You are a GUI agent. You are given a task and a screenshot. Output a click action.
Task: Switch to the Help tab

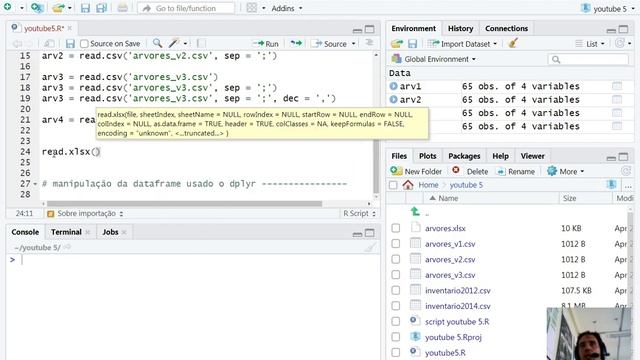tap(500, 156)
